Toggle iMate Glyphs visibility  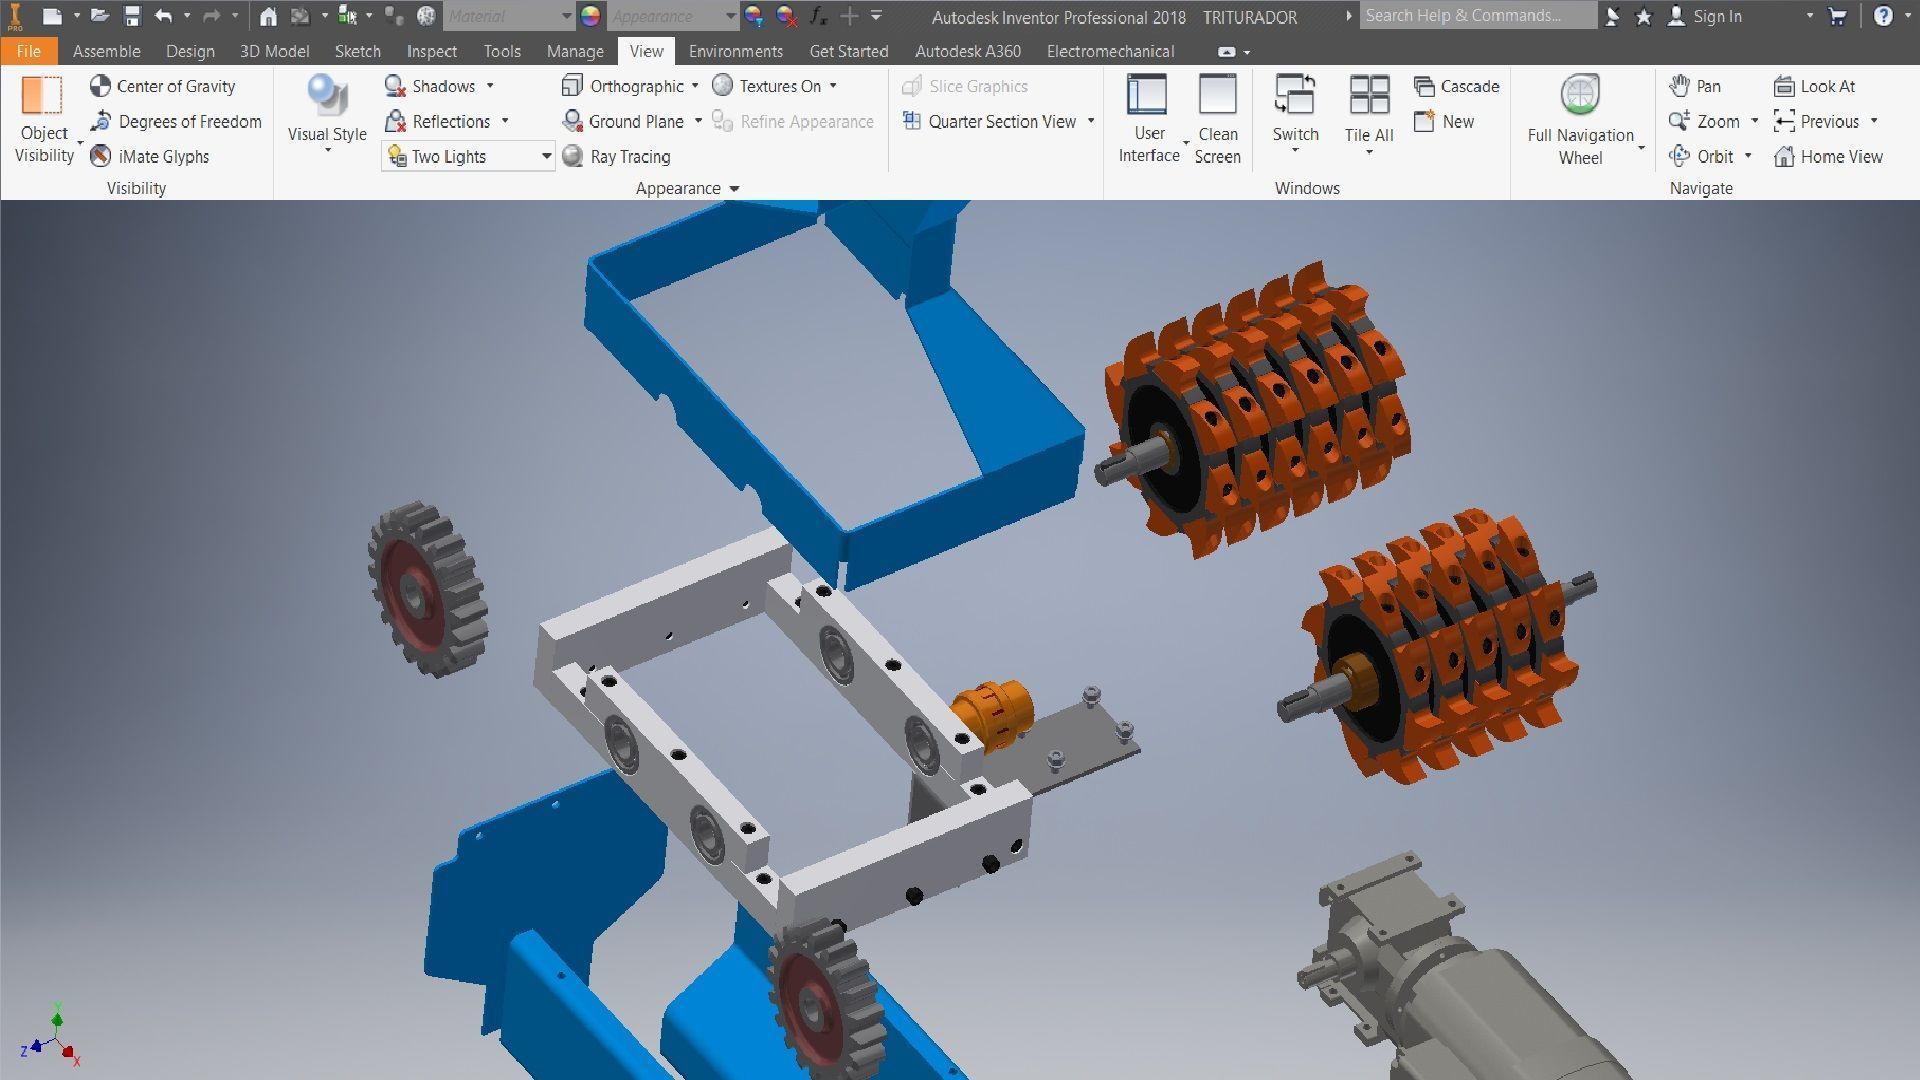(x=150, y=156)
